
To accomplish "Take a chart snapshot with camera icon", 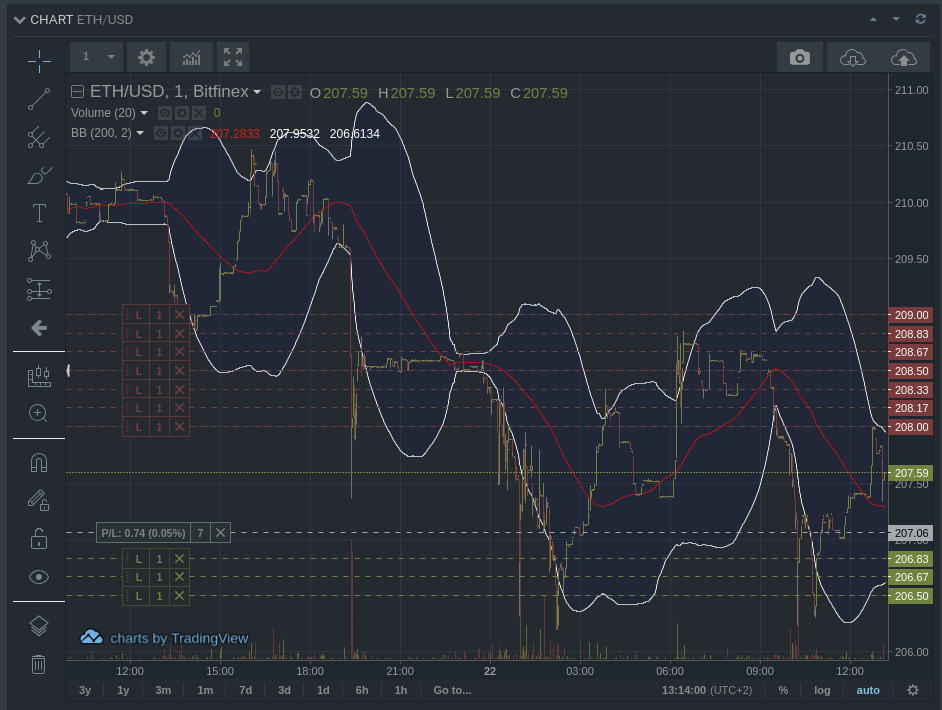I will [799, 57].
